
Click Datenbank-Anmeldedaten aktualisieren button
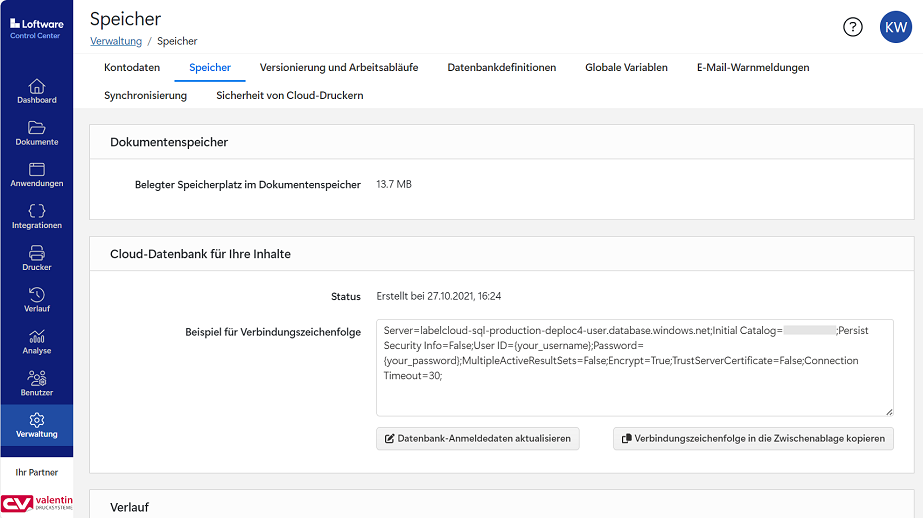[478, 439]
